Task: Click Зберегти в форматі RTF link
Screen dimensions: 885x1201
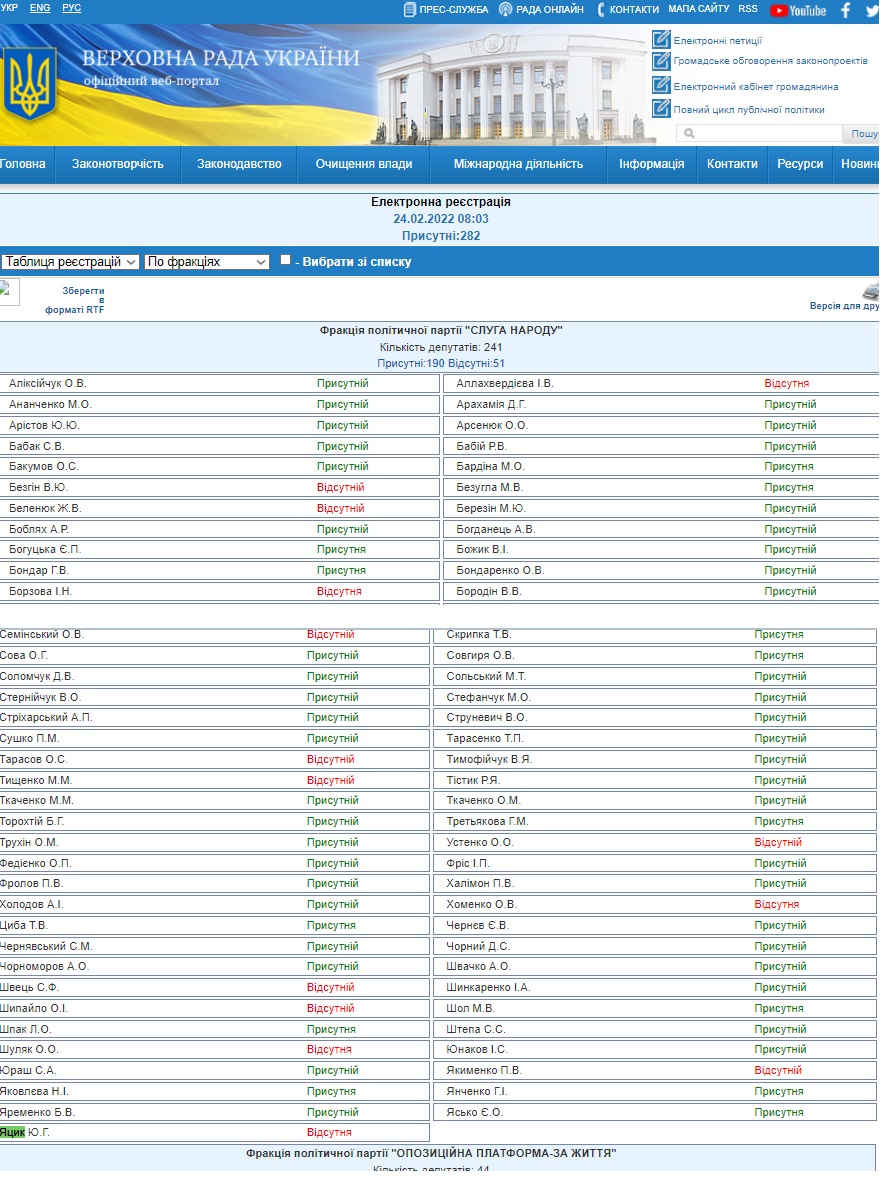Action: click(75, 300)
